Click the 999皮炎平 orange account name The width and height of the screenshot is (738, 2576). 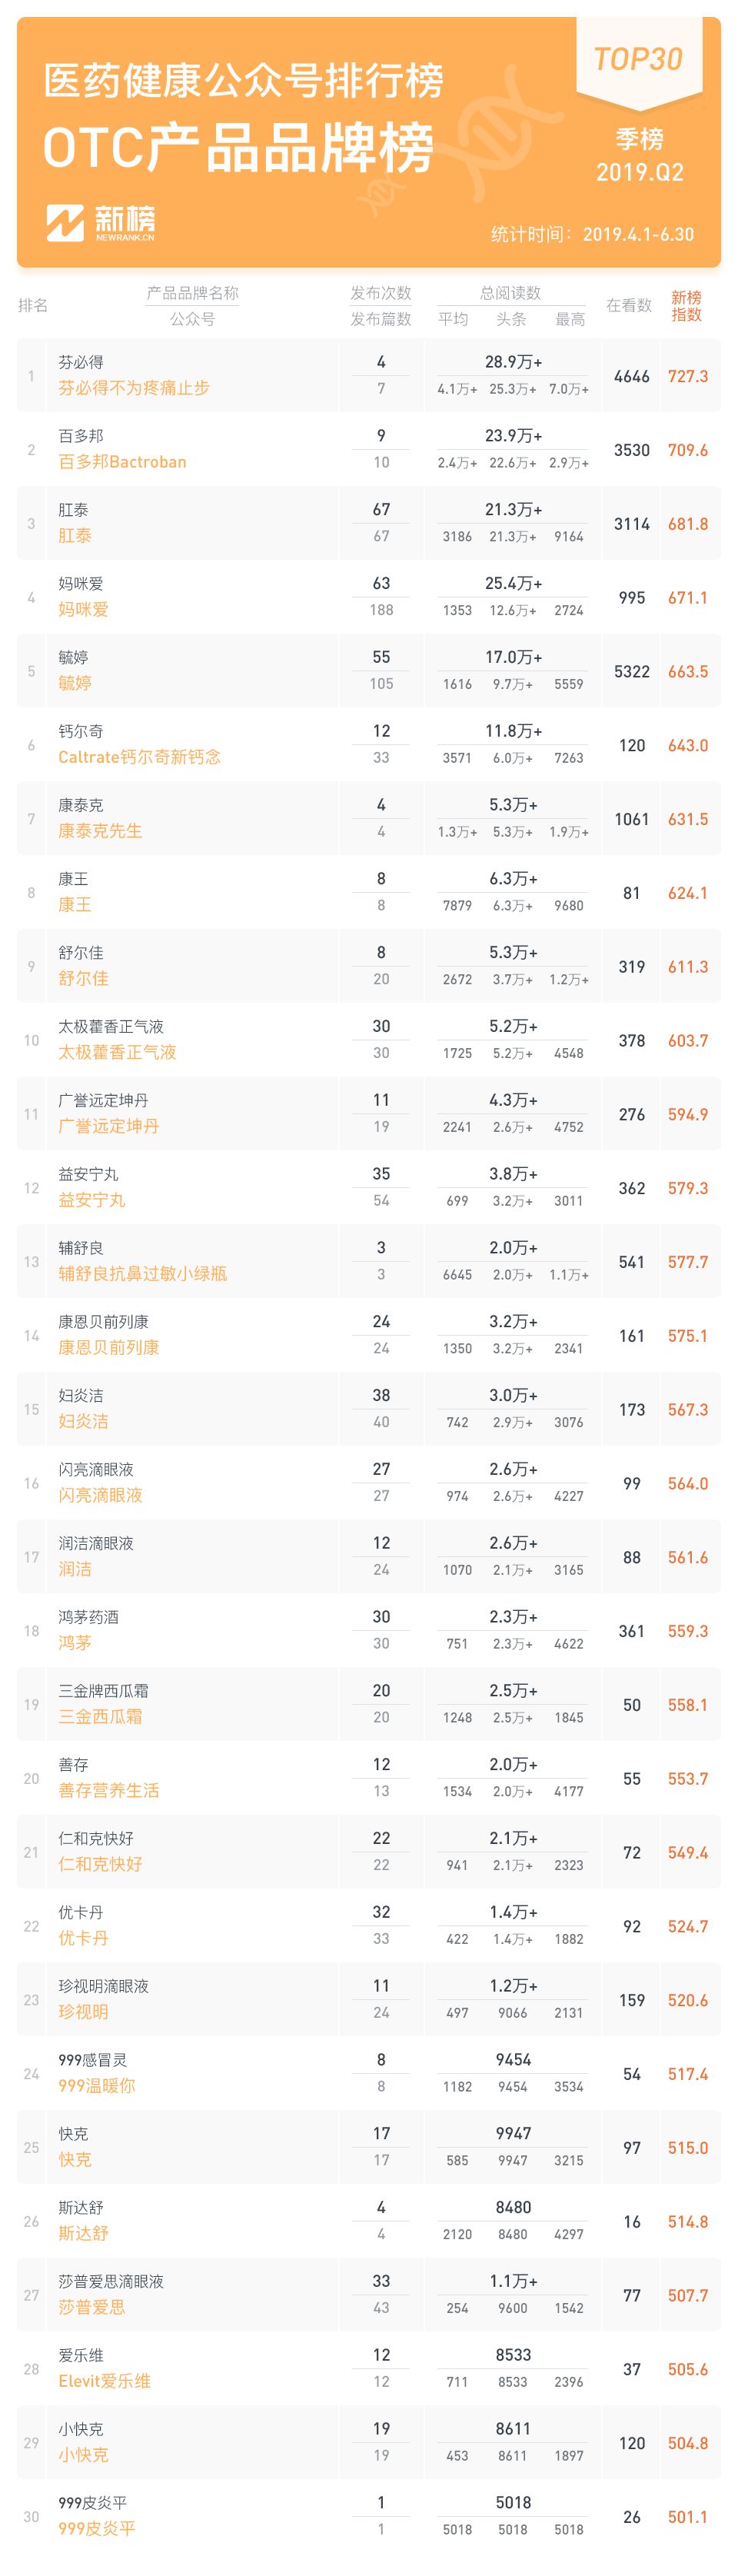[97, 2528]
